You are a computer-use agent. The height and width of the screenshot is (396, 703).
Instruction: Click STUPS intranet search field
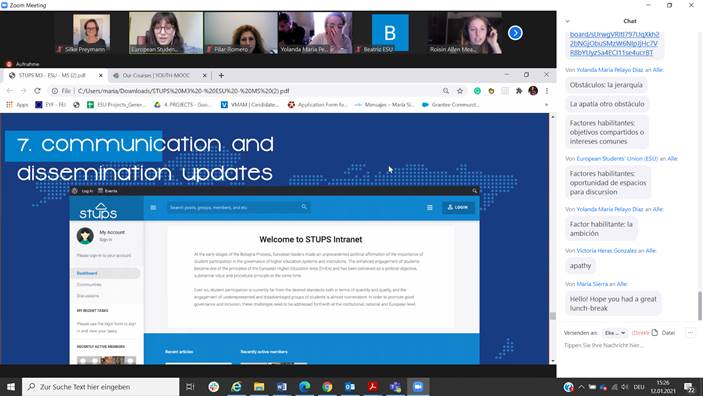pyautogui.click(x=238, y=207)
